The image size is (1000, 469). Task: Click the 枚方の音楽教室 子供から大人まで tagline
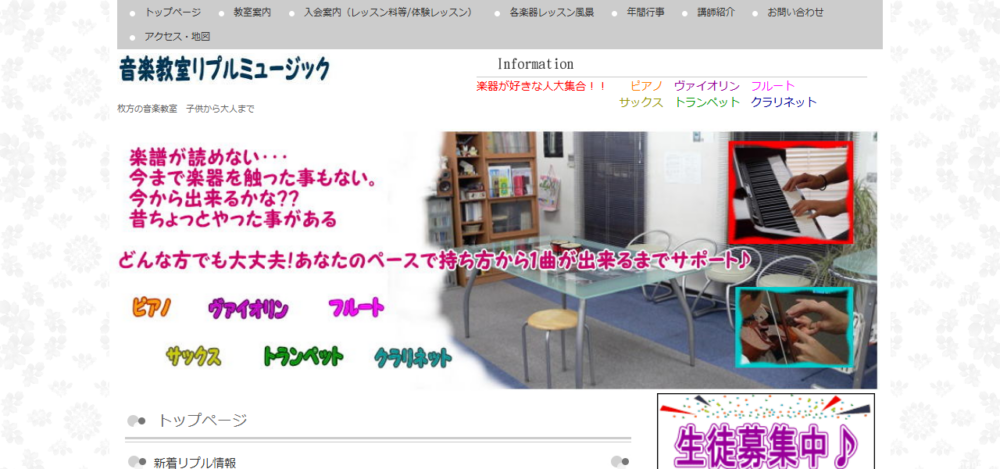[x=186, y=109]
